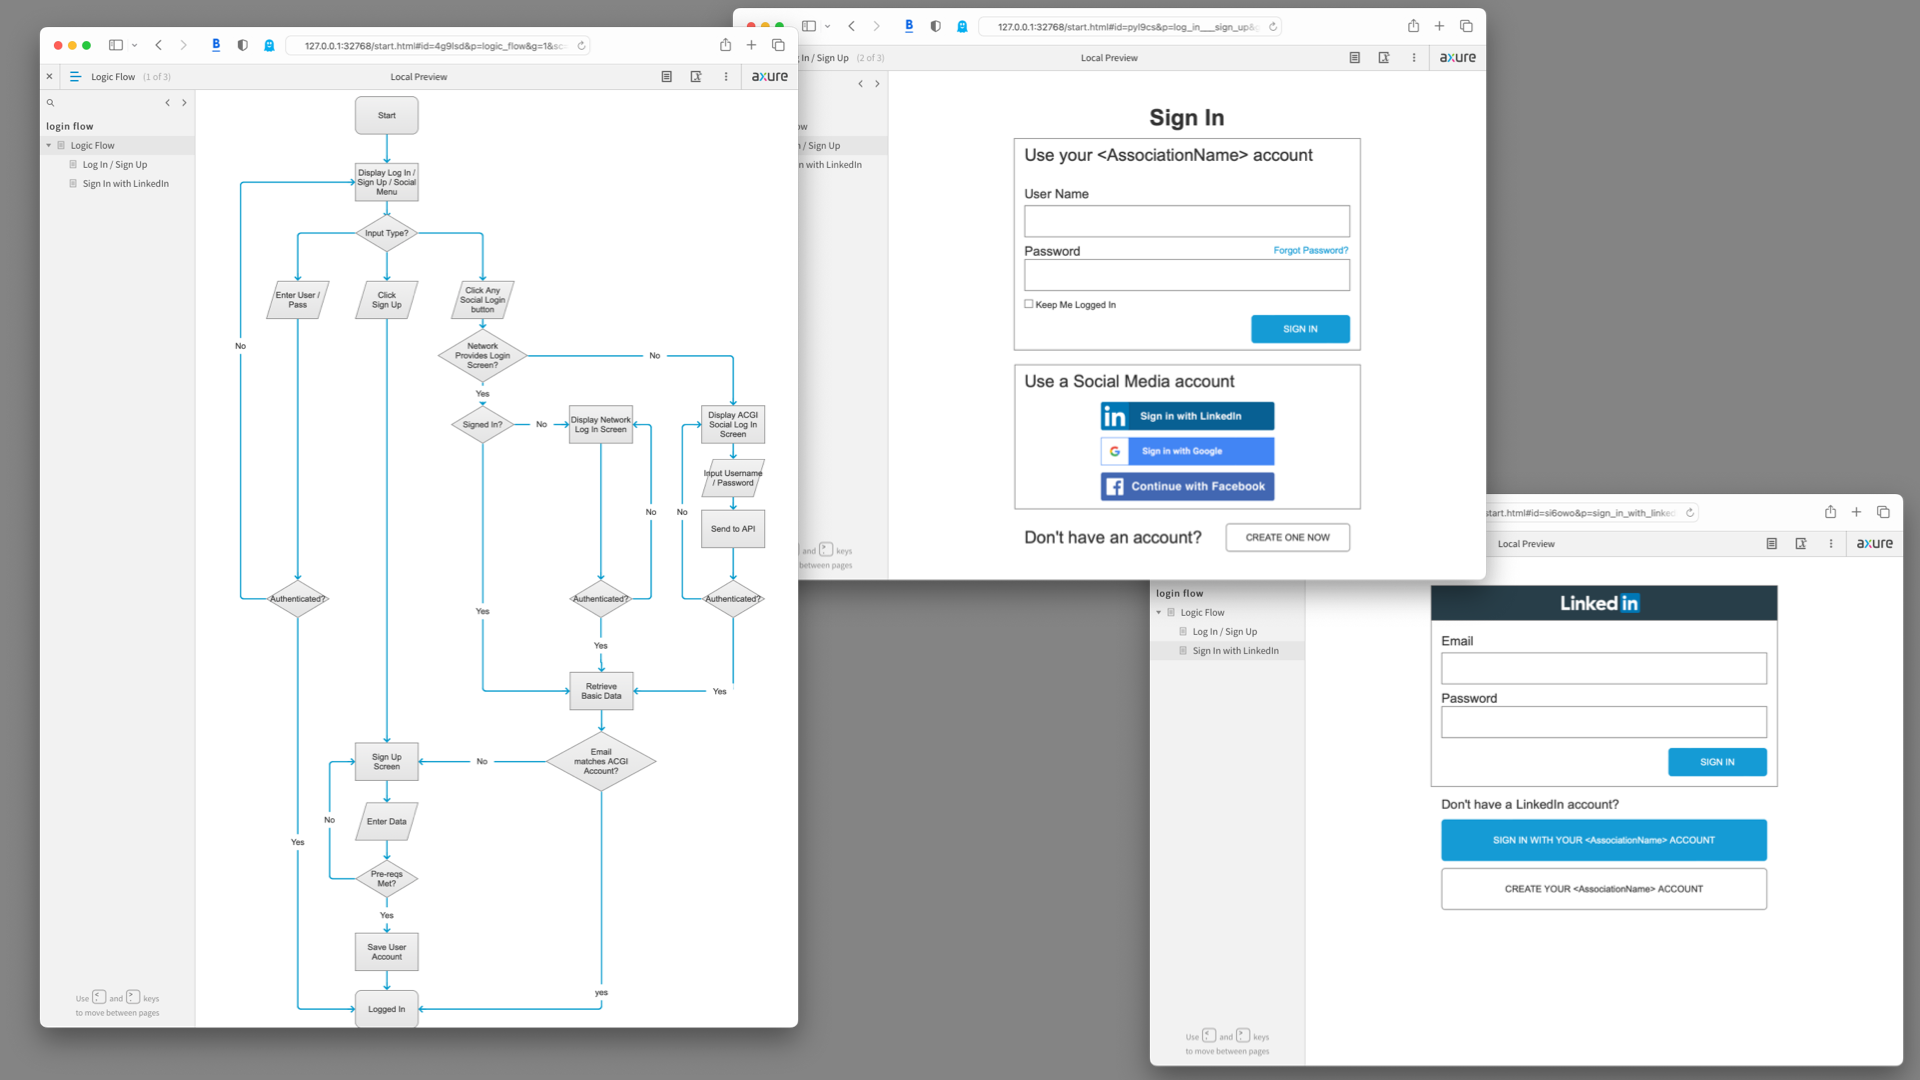
Task: Go forward in Logic Flow browser window
Action: (183, 45)
